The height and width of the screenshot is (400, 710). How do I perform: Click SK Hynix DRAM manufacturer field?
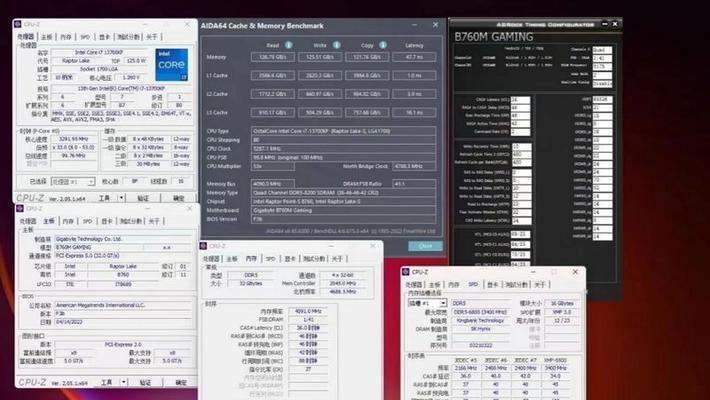tap(480, 329)
